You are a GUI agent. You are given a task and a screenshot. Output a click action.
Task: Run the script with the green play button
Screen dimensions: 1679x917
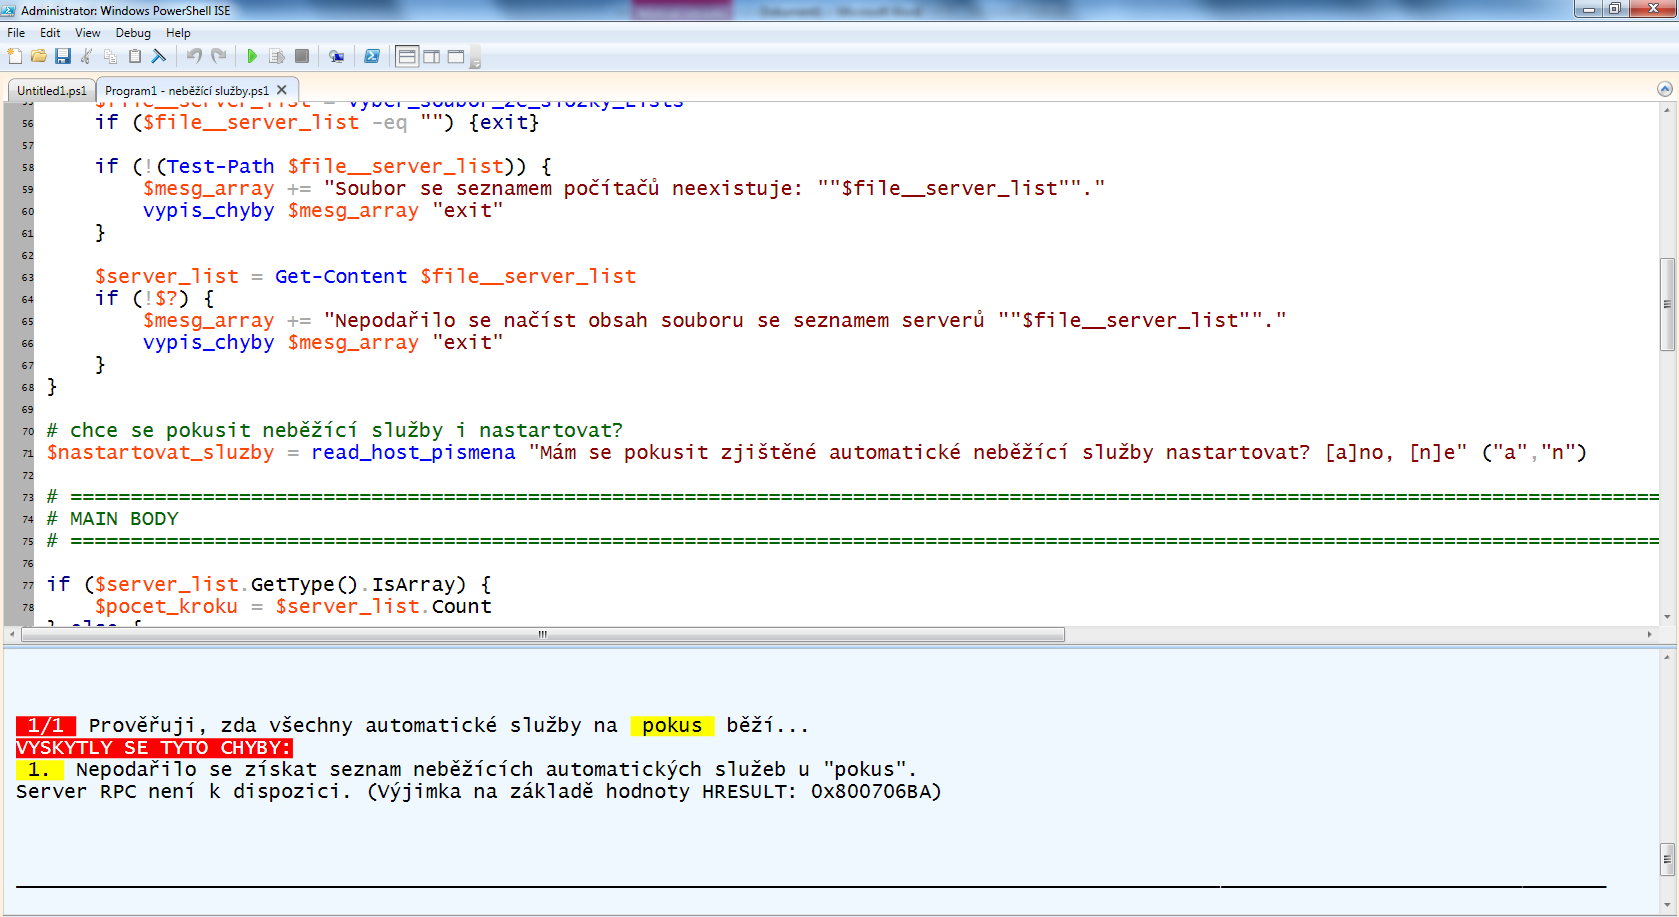coord(252,56)
